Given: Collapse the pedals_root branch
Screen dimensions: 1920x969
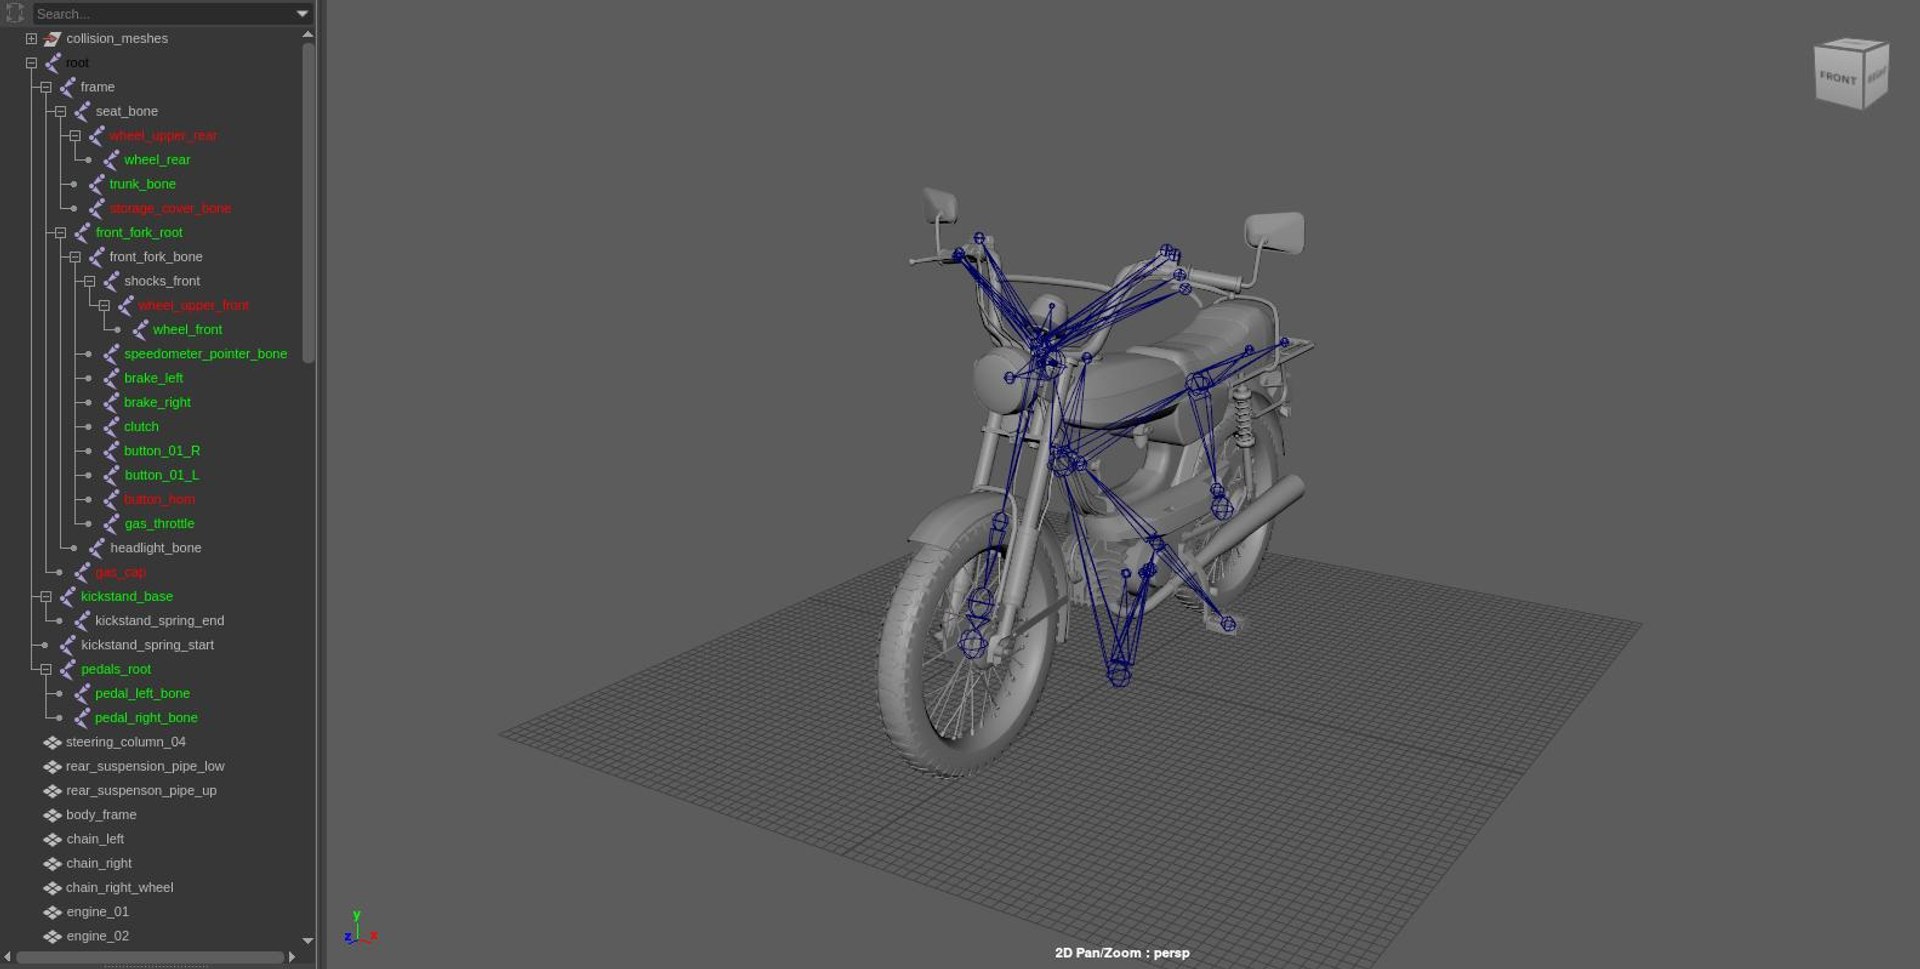Looking at the screenshot, I should [x=46, y=670].
